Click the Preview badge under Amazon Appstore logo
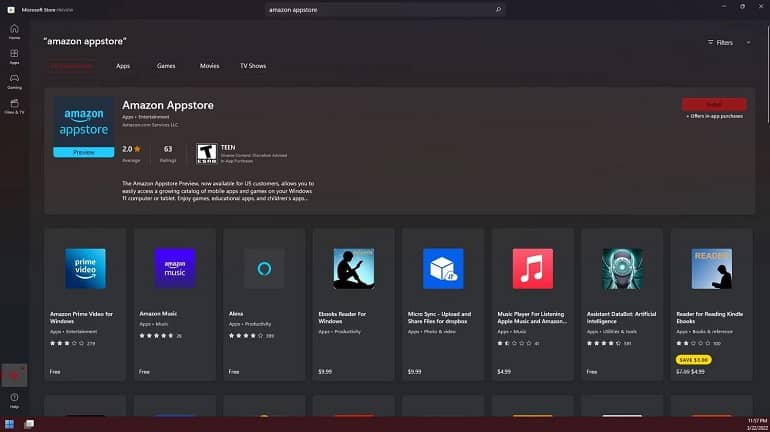 tap(83, 153)
